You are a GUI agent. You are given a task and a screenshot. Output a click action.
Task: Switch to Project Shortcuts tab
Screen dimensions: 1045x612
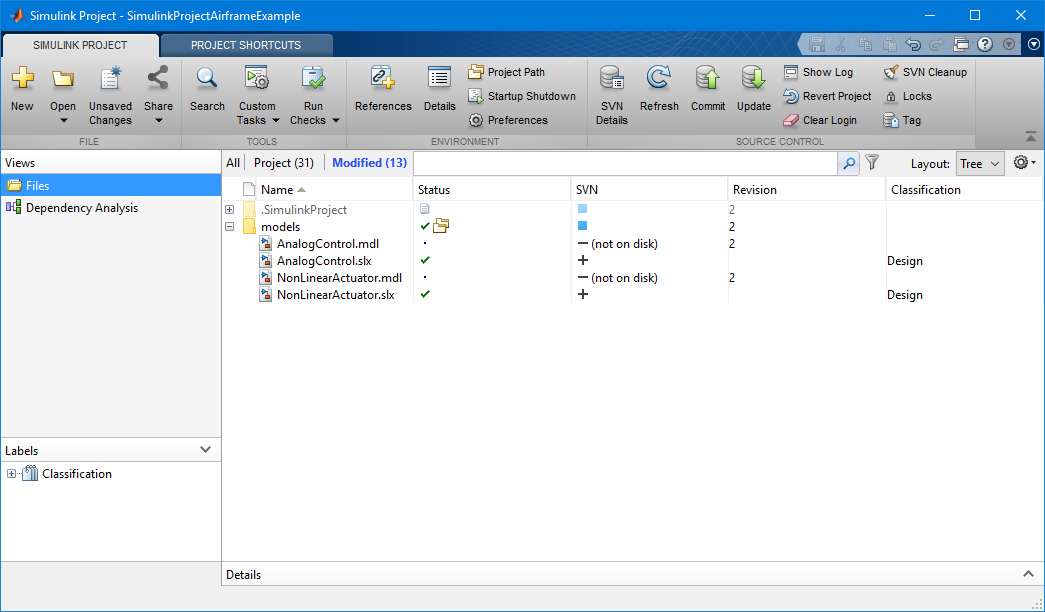[x=246, y=45]
